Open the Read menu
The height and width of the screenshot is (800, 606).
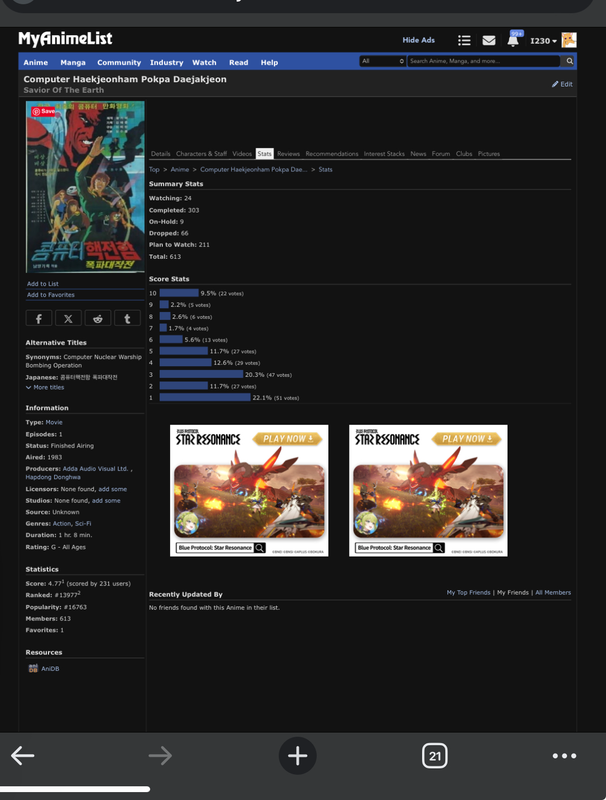tap(238, 62)
